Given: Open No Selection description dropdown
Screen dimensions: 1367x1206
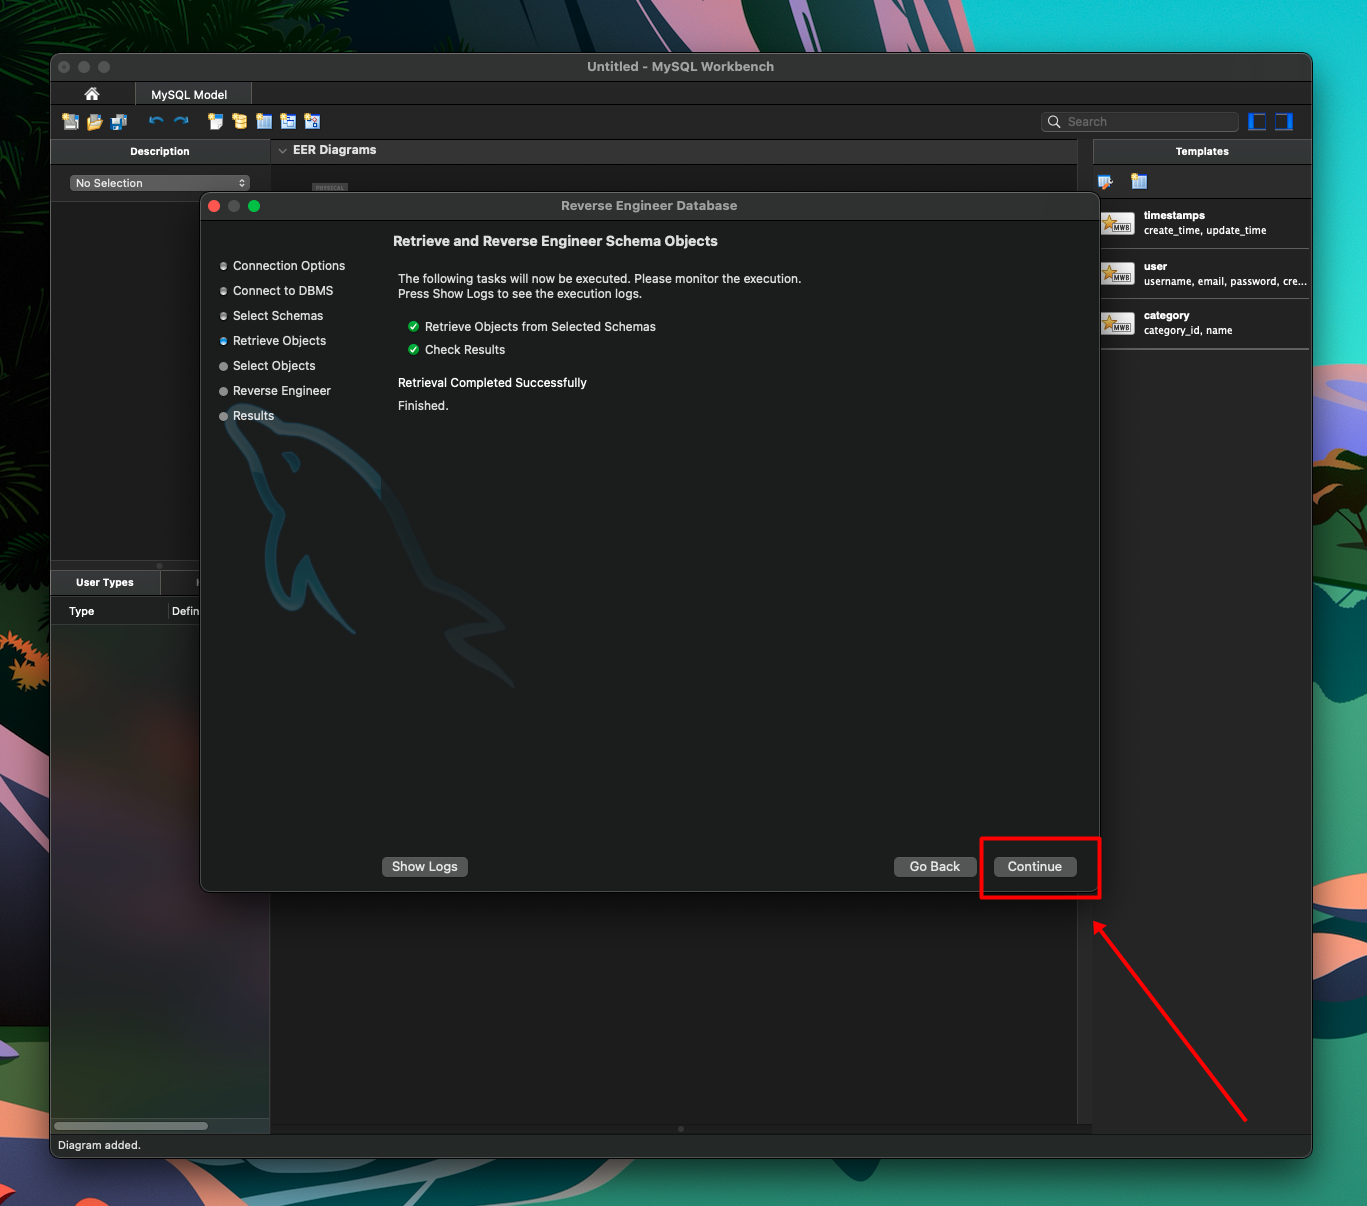Looking at the screenshot, I should point(160,183).
